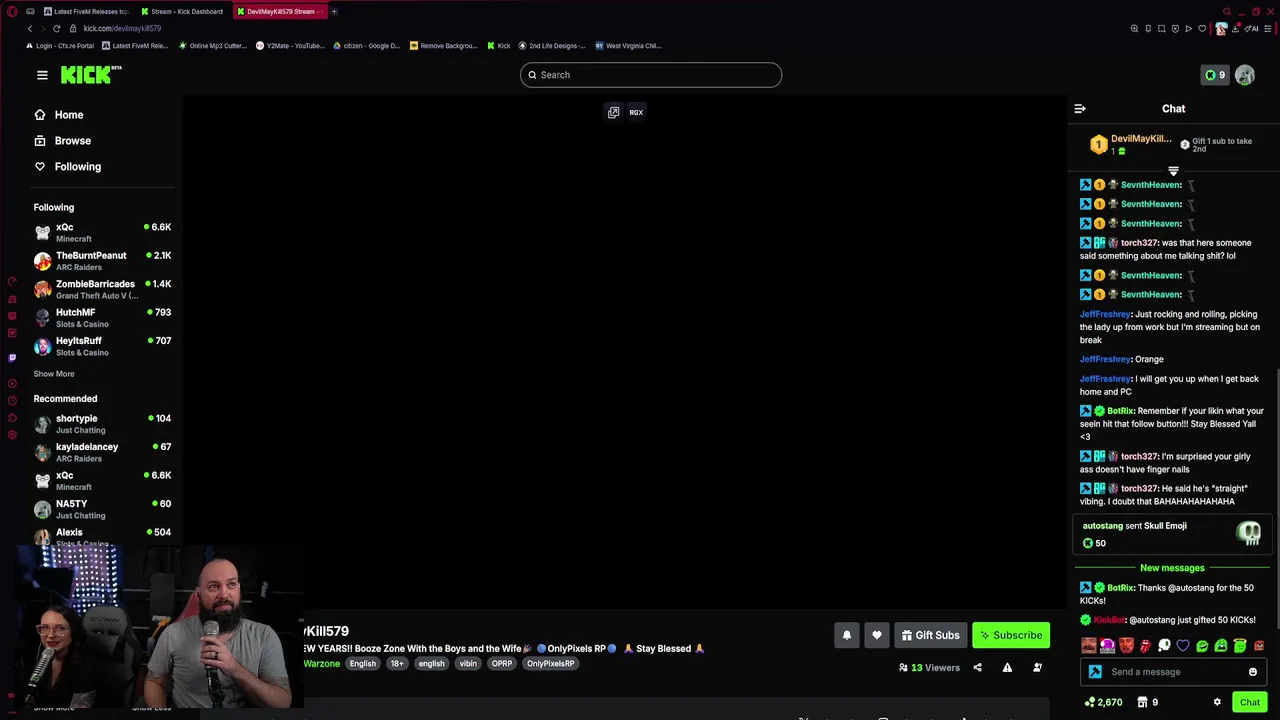Open the user profile avatar menu

pos(1245,75)
